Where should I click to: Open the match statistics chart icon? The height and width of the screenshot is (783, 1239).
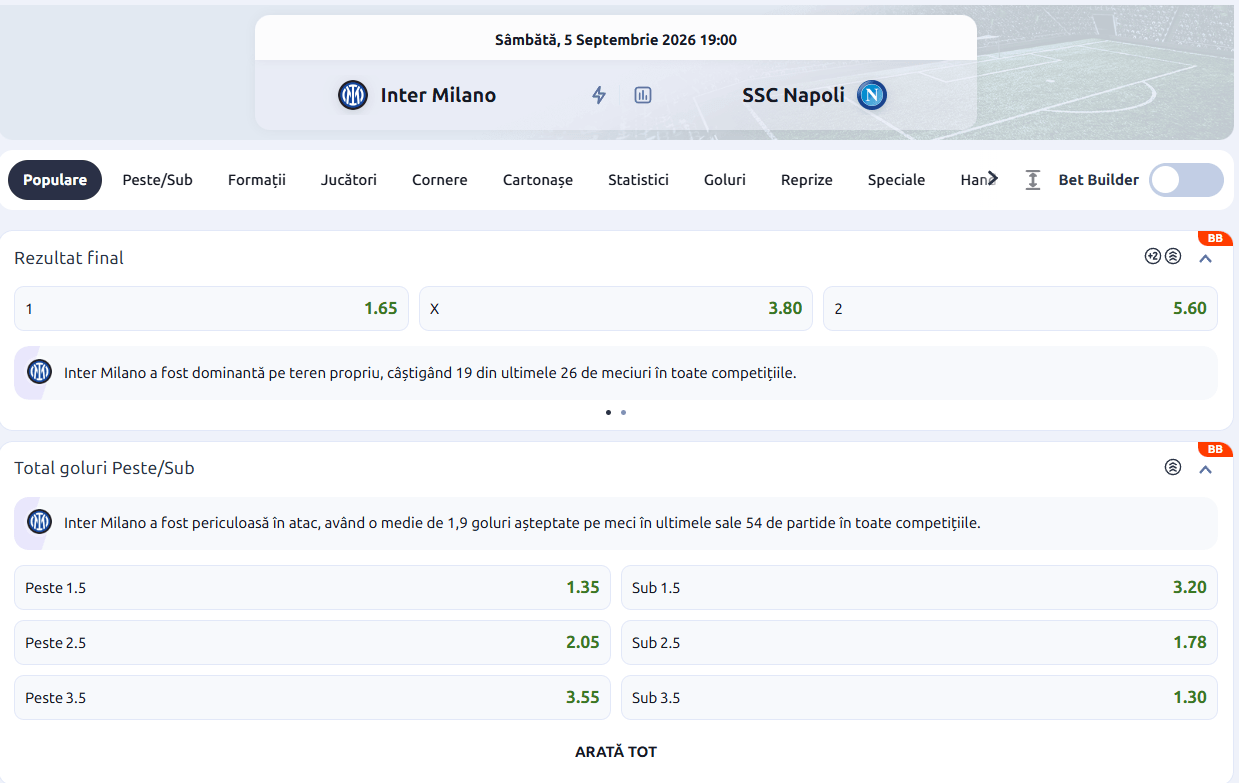point(643,95)
